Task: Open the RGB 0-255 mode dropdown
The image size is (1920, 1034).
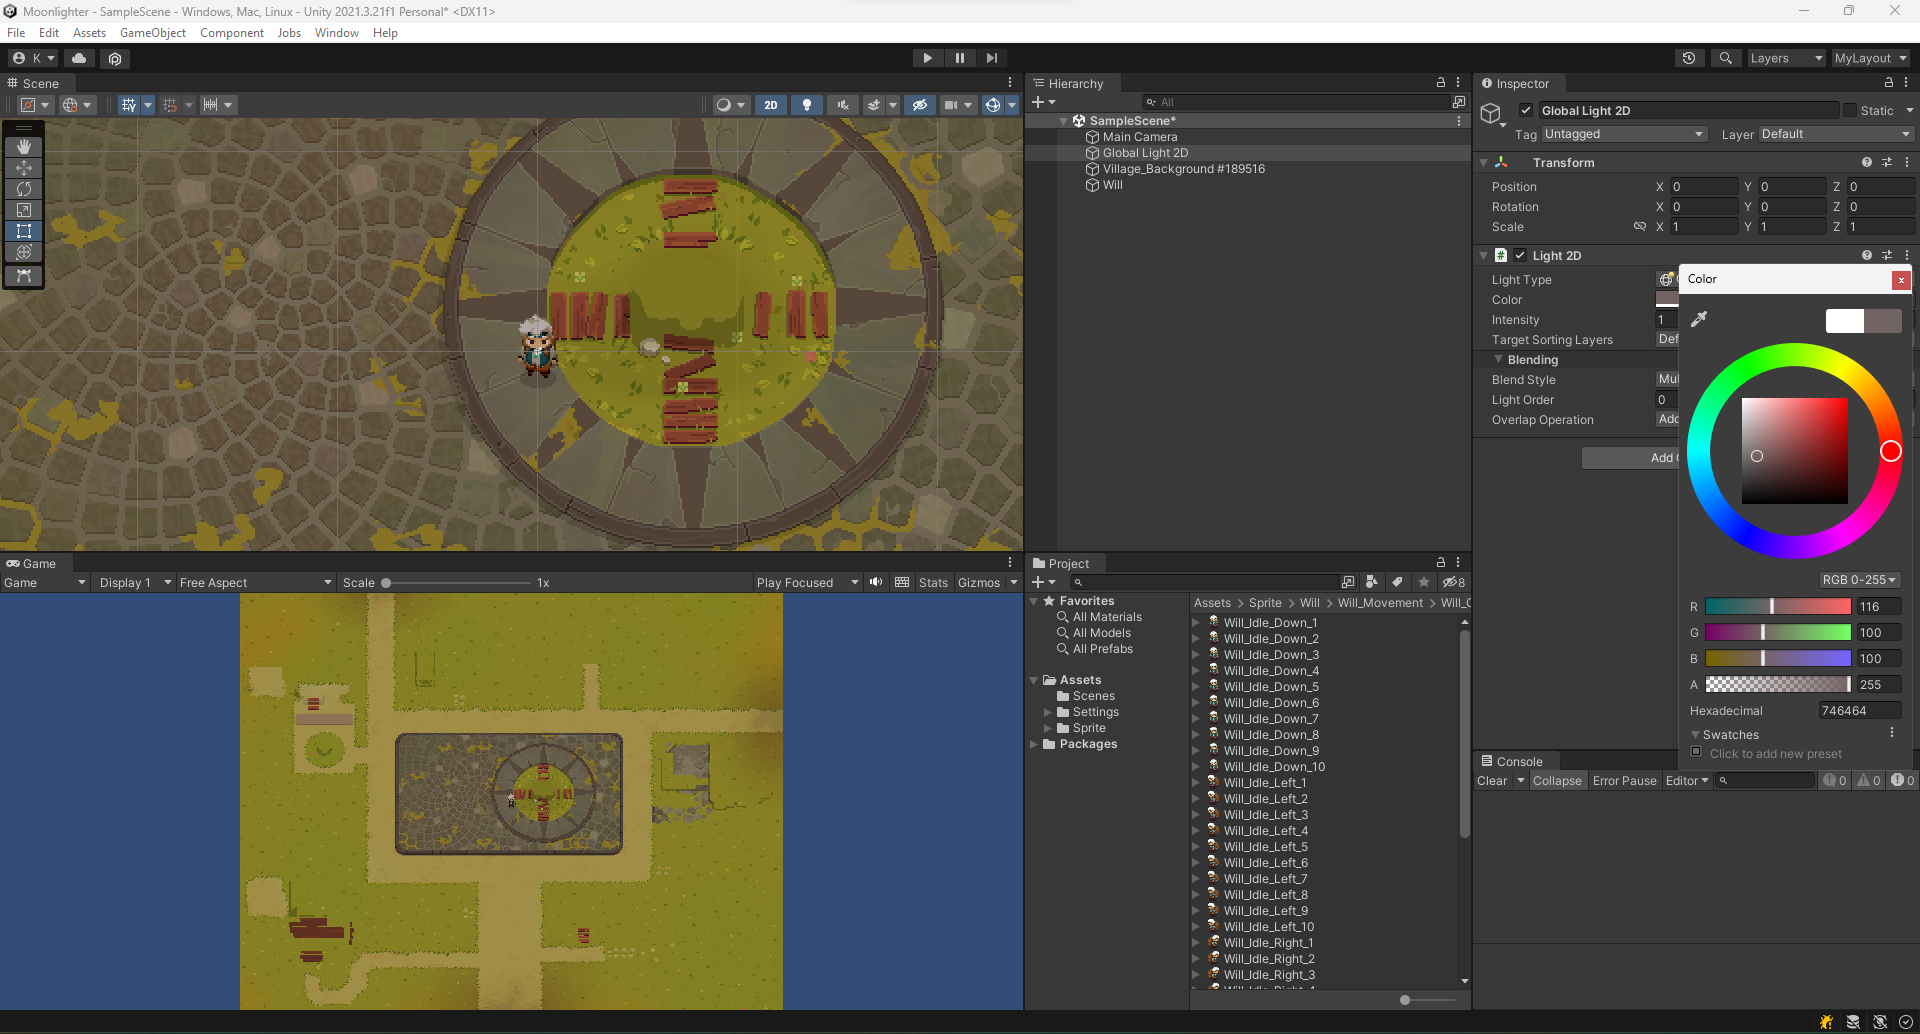Action: [x=1859, y=580]
